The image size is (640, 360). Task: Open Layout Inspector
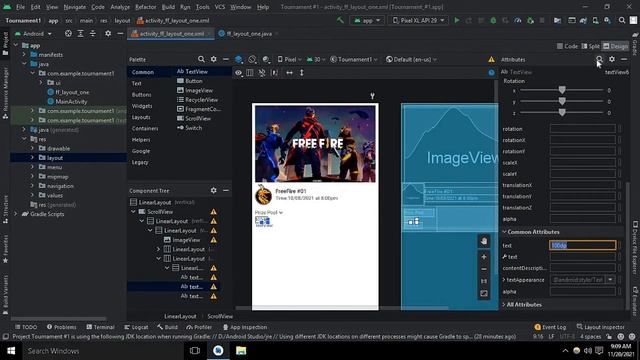tap(600, 327)
